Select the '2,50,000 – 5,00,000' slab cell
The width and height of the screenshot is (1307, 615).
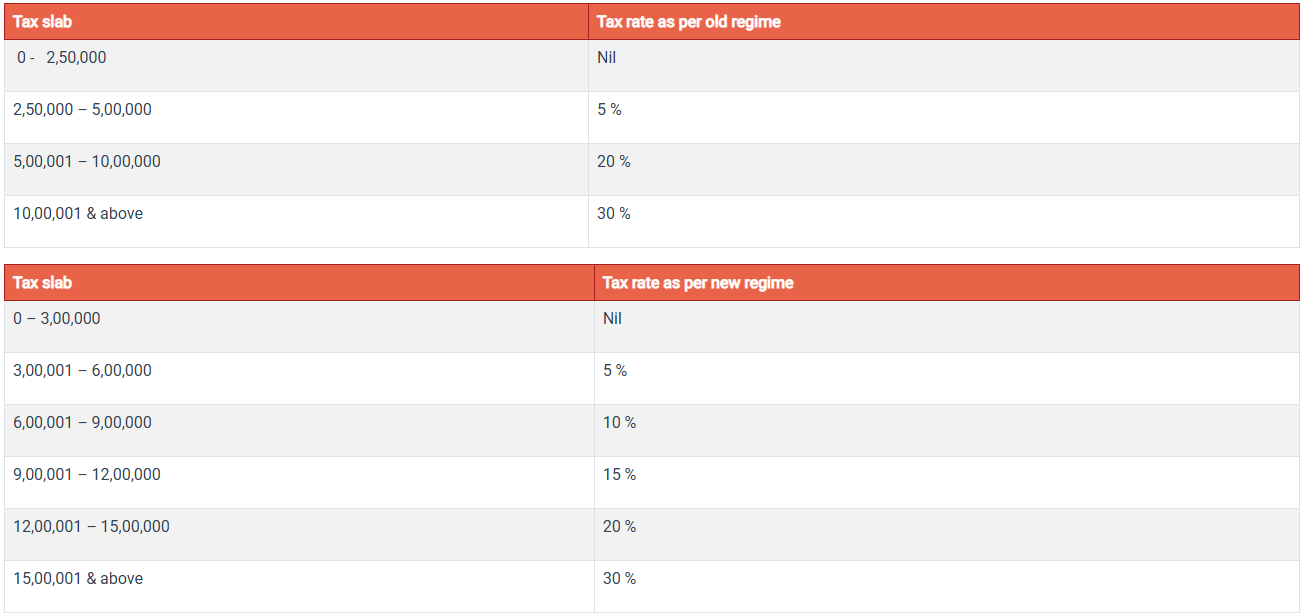click(x=82, y=110)
